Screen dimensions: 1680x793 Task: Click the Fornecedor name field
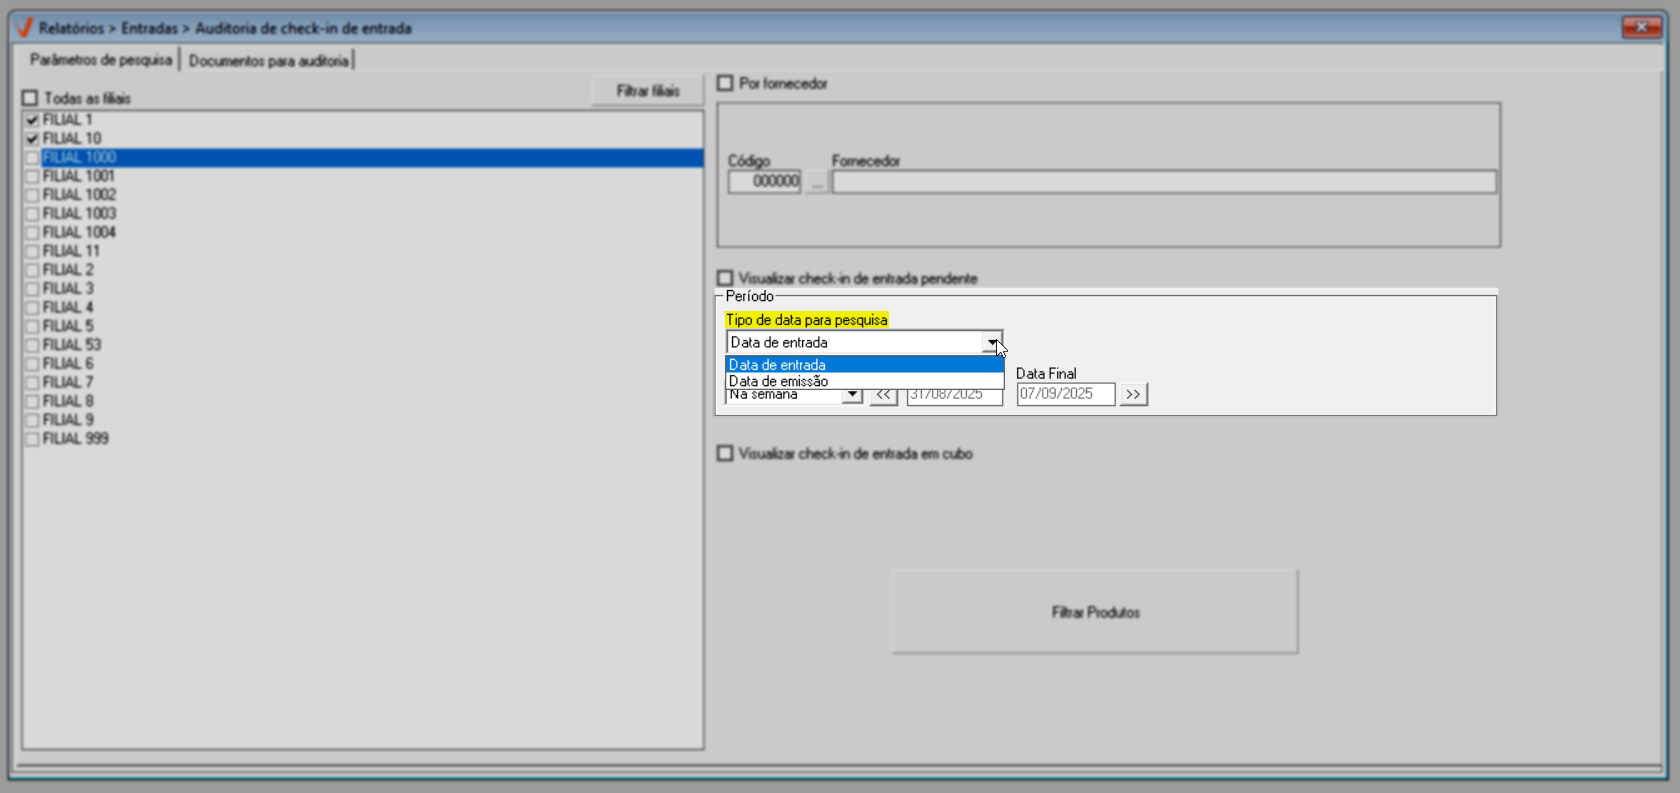(1164, 181)
